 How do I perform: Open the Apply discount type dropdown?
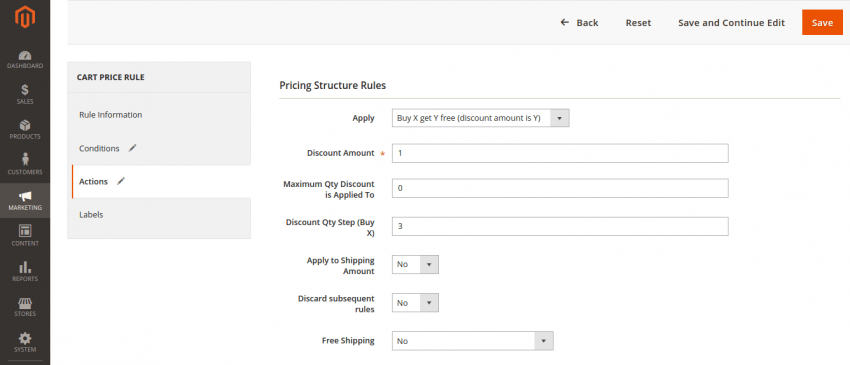point(480,118)
